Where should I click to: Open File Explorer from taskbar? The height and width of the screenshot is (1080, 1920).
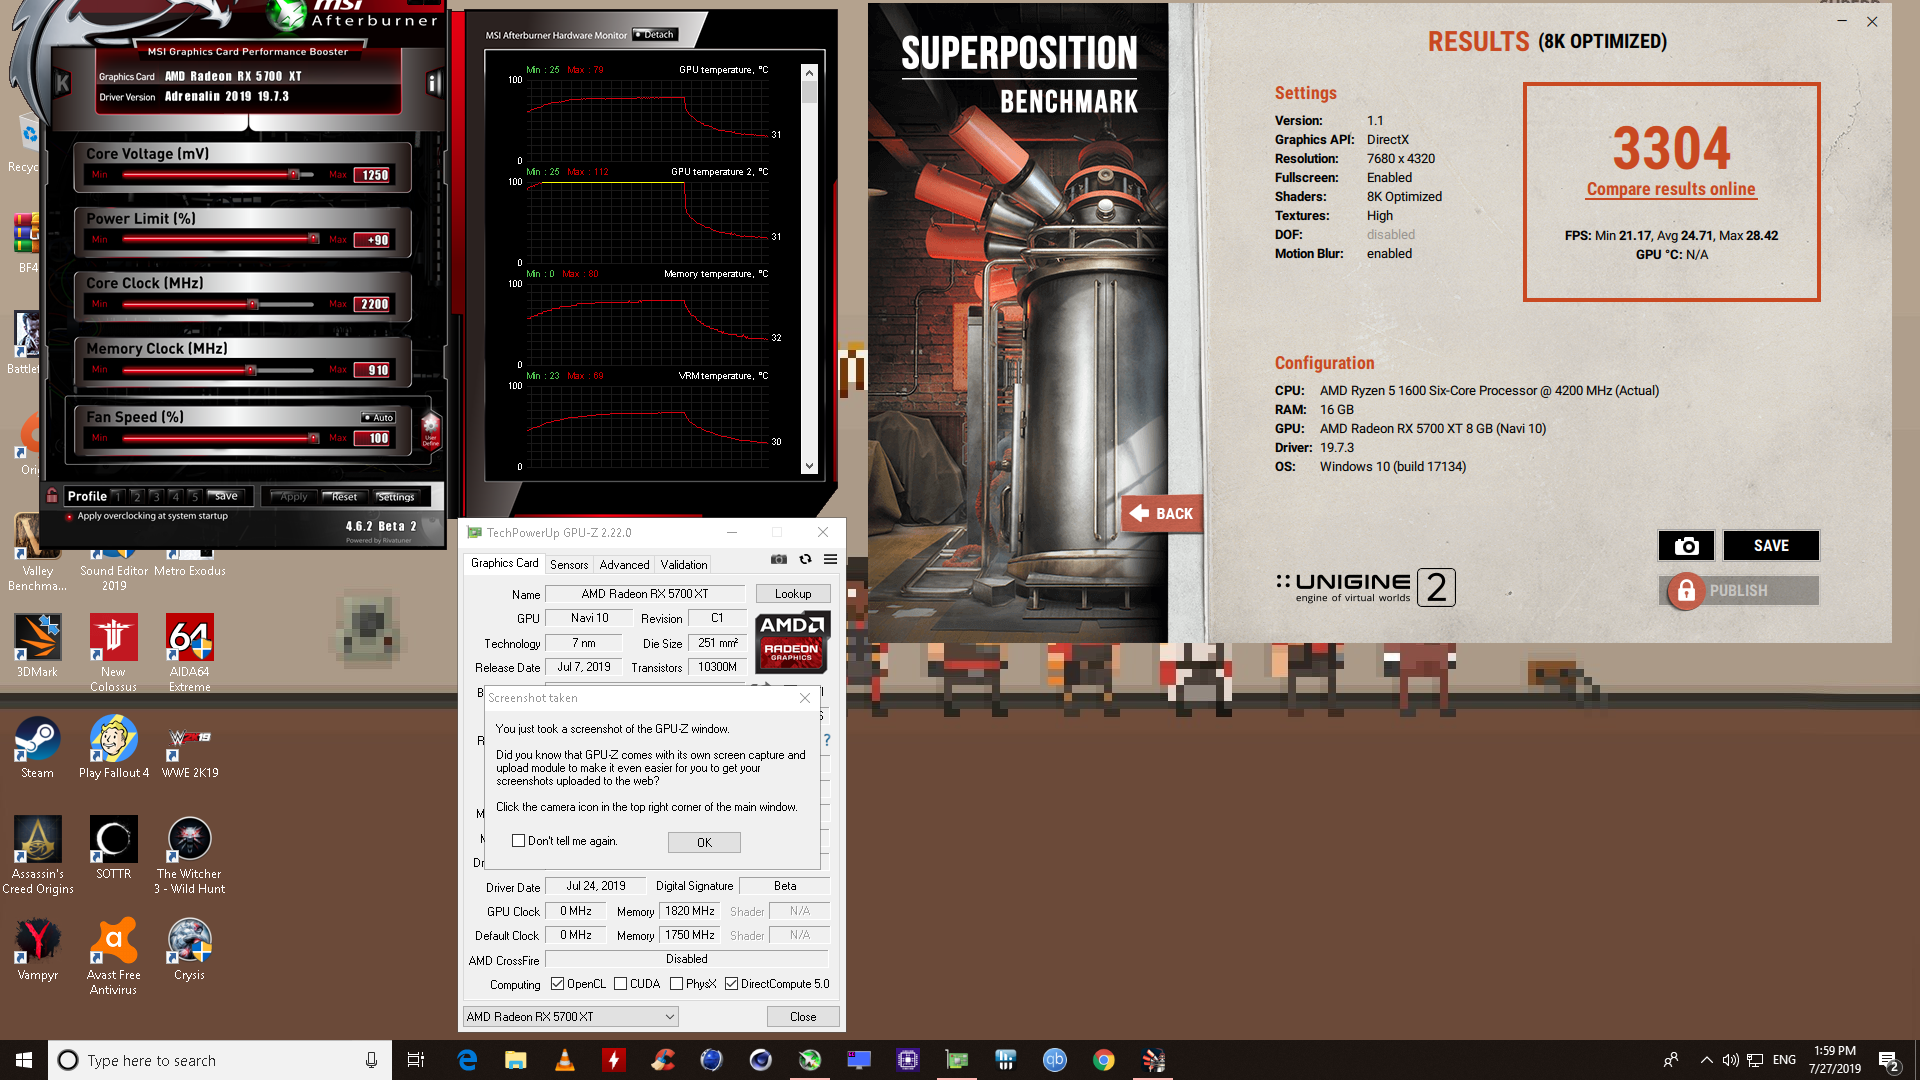[516, 1060]
